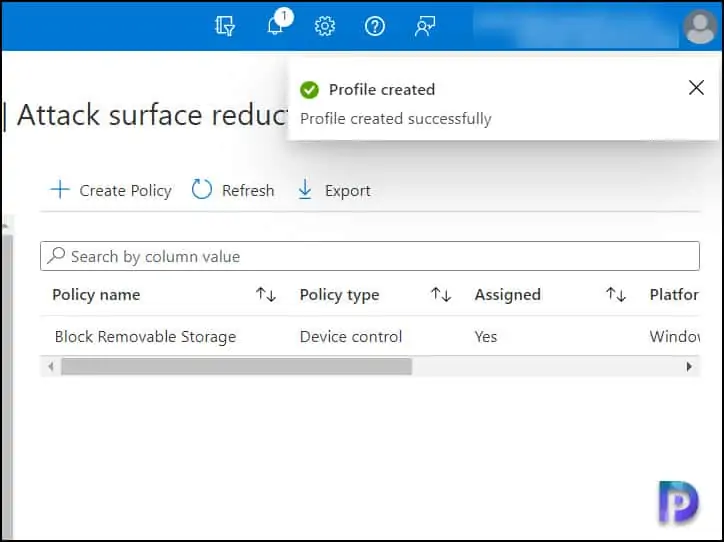Click the plus icon beside Create Policy
724x542 pixels.
(60, 190)
